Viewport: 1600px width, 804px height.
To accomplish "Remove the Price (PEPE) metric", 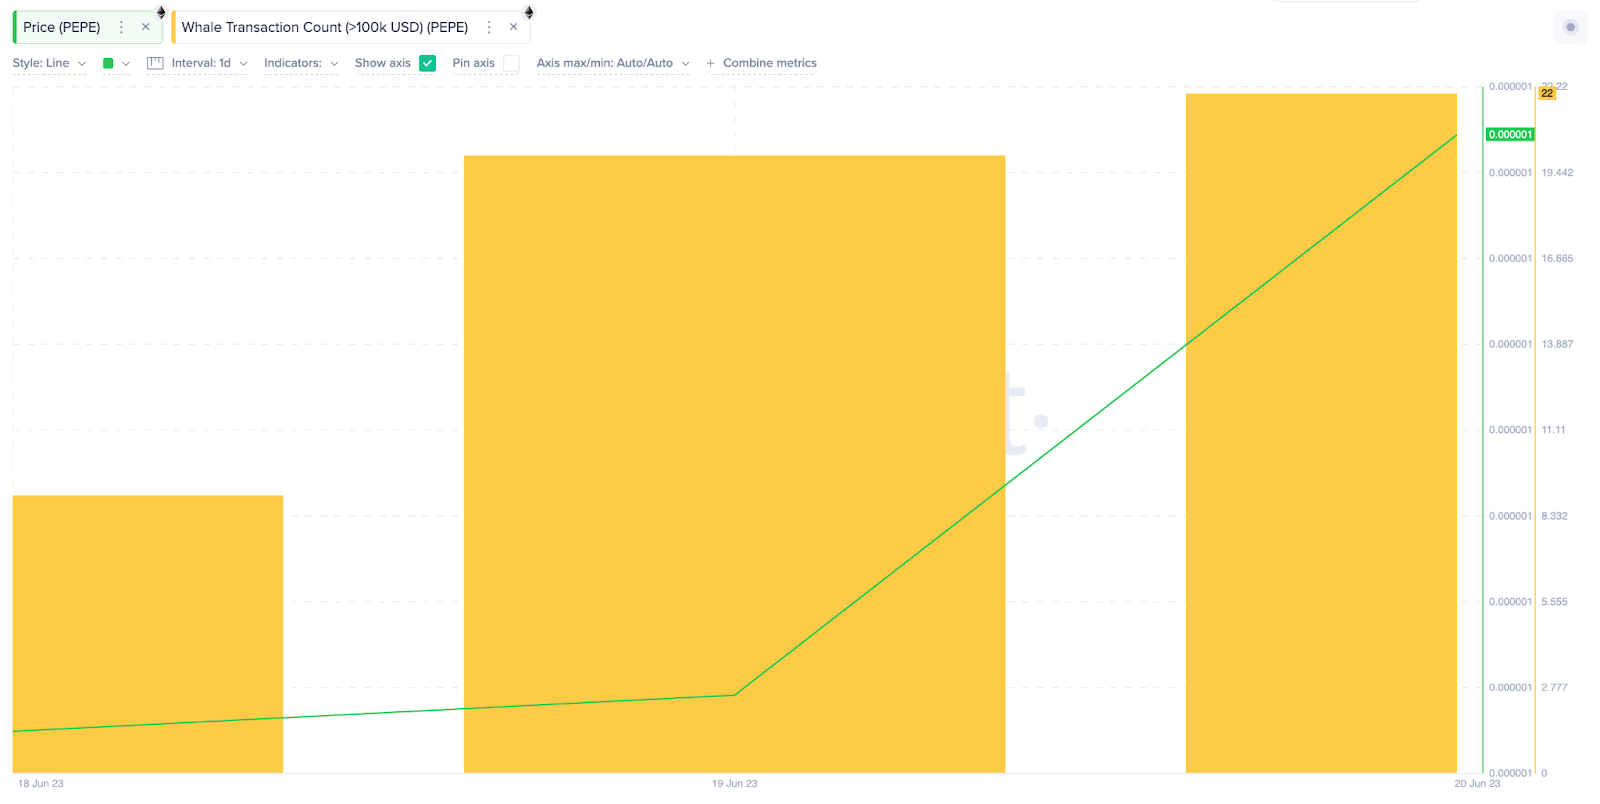I will tap(146, 27).
